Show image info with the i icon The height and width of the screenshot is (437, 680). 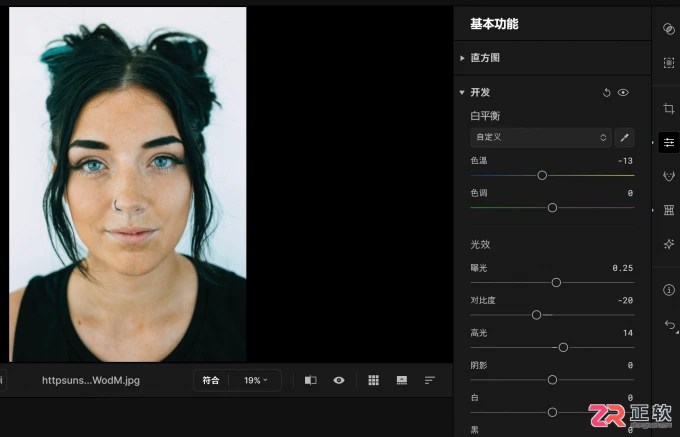[x=669, y=290]
